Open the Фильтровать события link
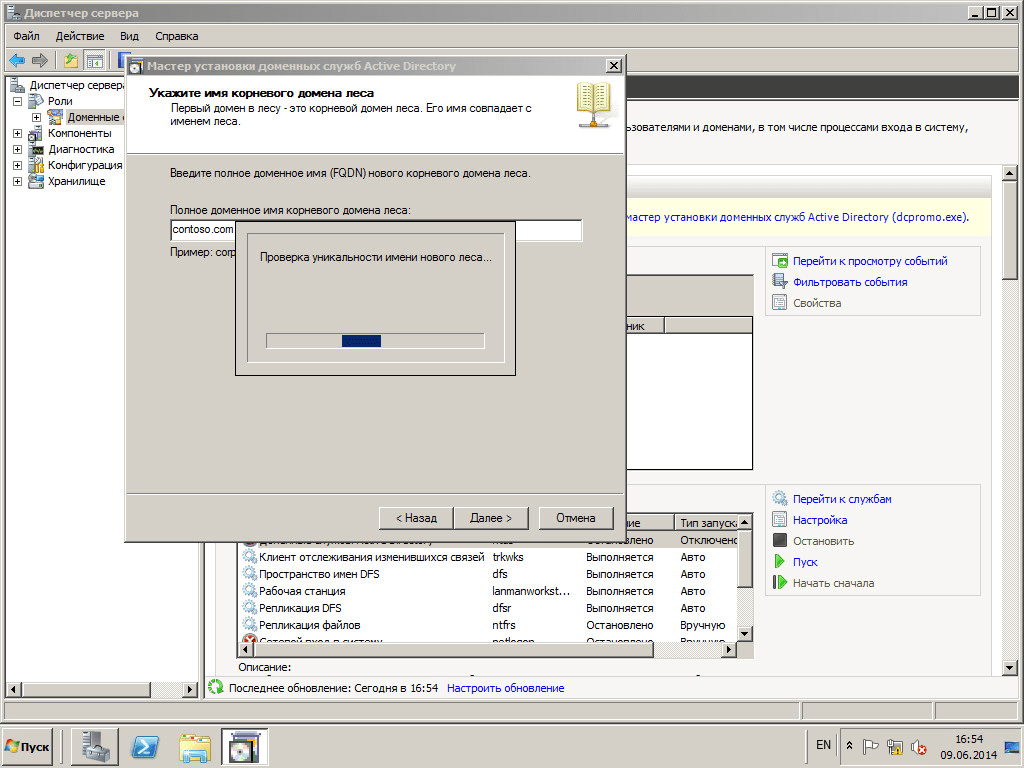Image resolution: width=1024 pixels, height=768 pixels. [x=850, y=282]
